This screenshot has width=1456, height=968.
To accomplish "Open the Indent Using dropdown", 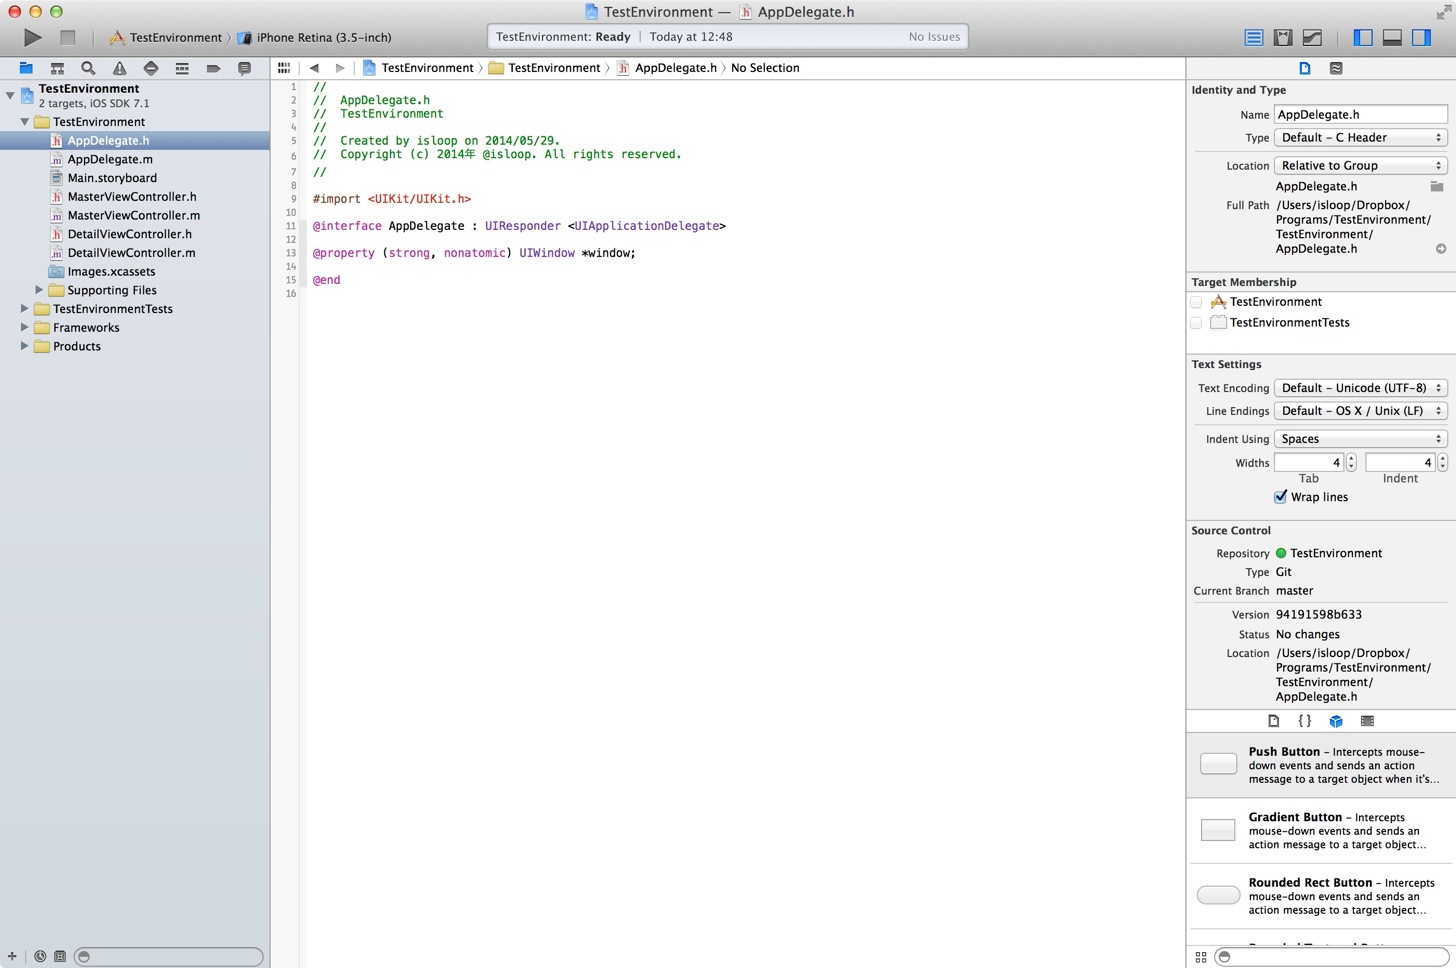I will point(1361,439).
